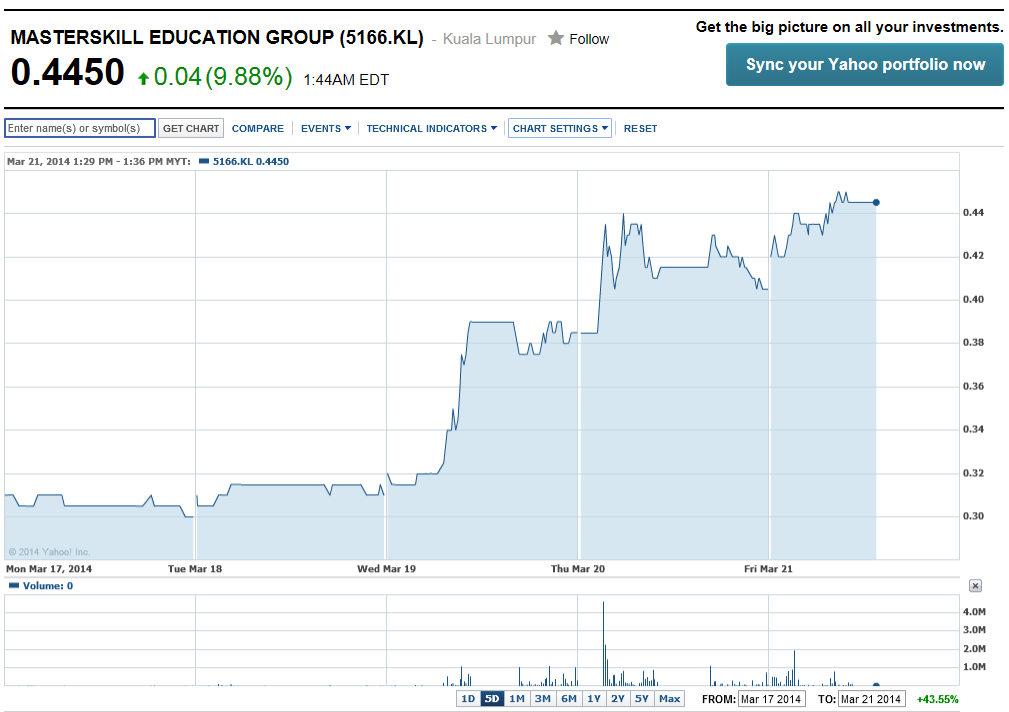Screen dimensions: 1009x712
Task: Click the MASTERSKILL EDUCATION GROUP (5166.KL) title
Action: pos(217,37)
